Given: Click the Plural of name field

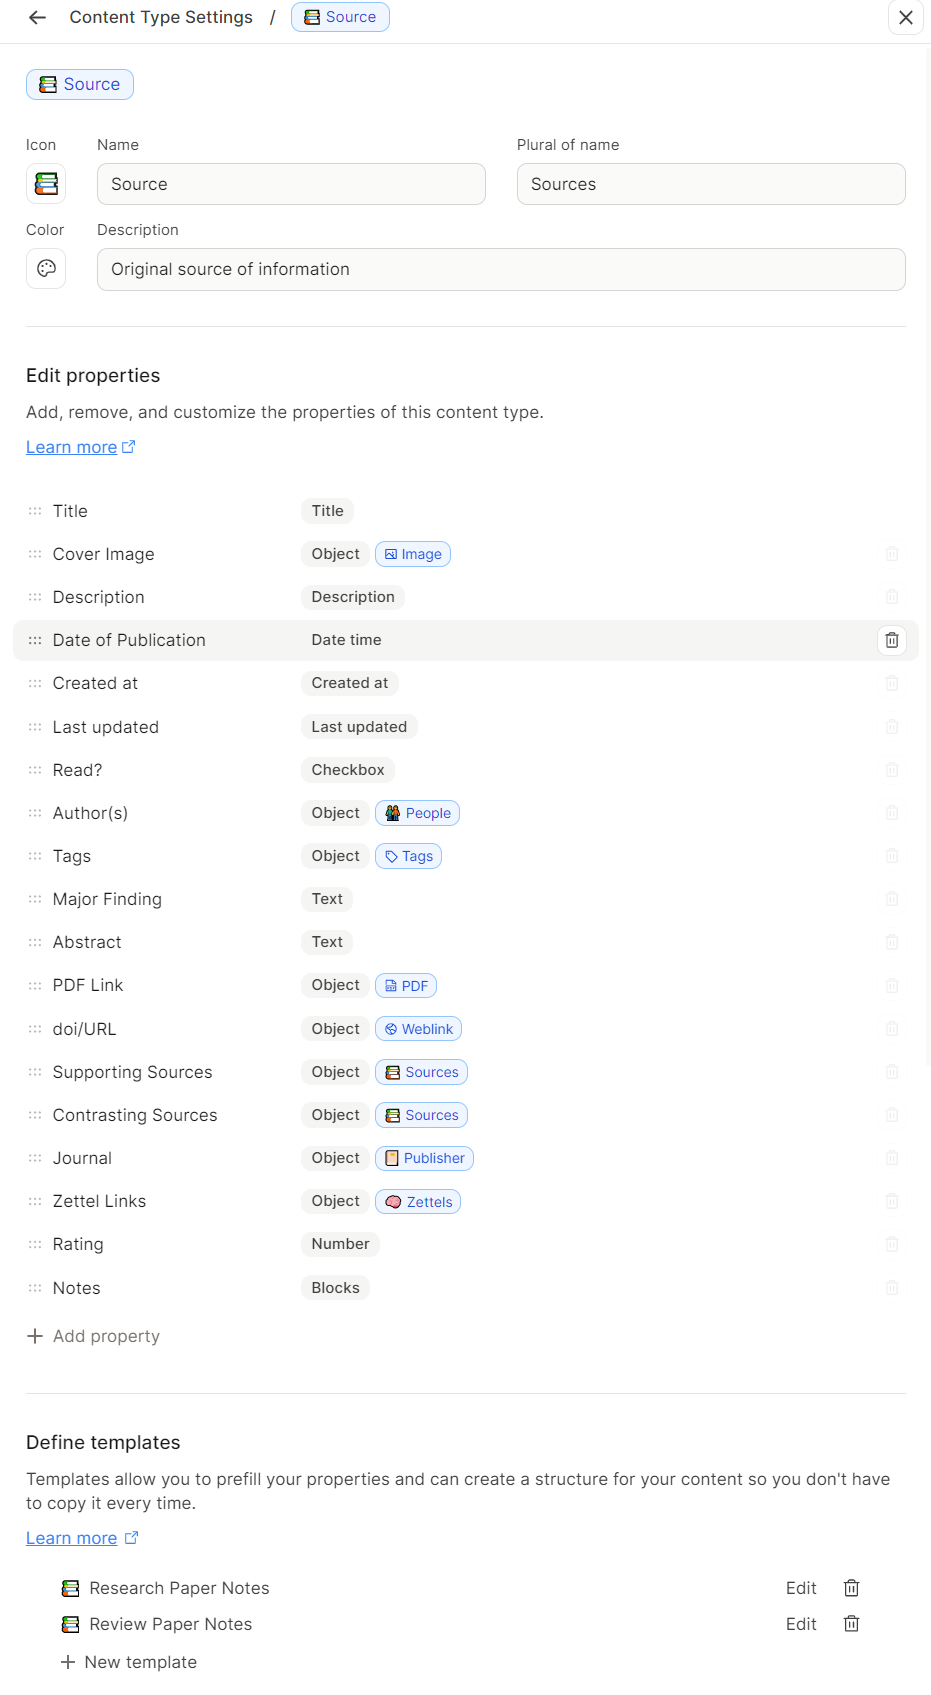Looking at the screenshot, I should click(711, 184).
